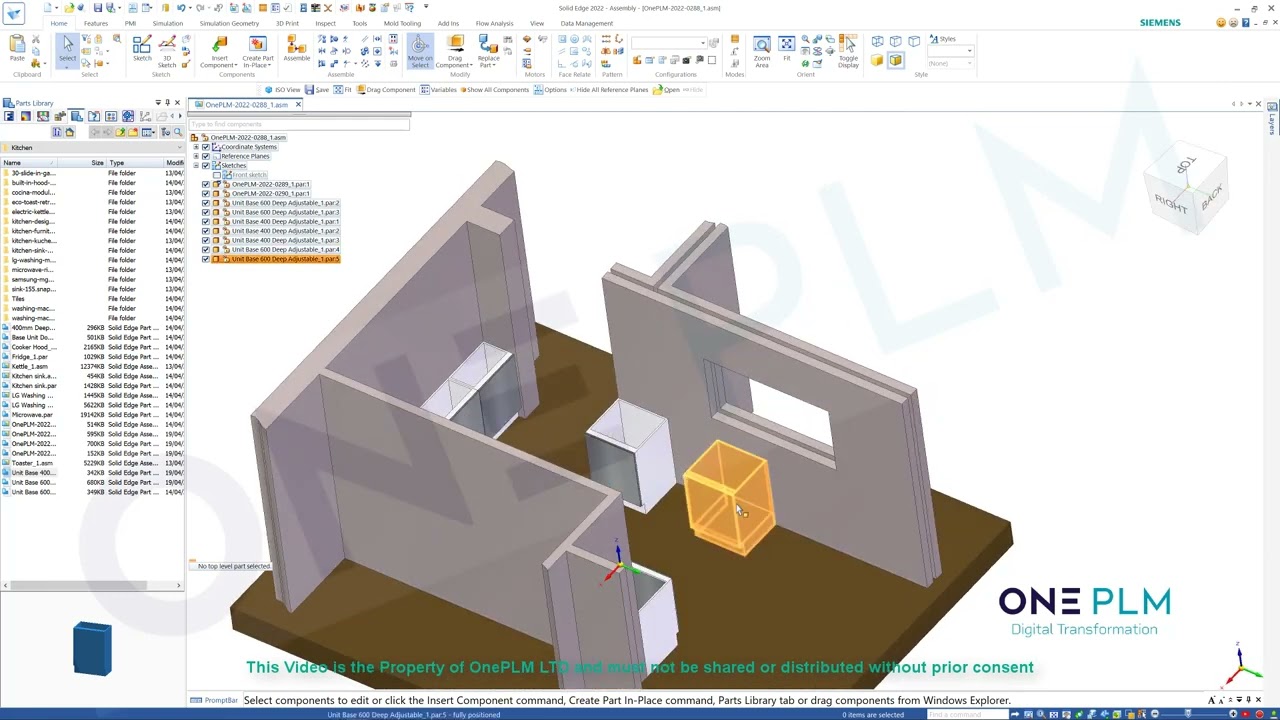Screen dimensions: 1280x720
Task: Open the 3D Sketch tool
Action: click(167, 52)
